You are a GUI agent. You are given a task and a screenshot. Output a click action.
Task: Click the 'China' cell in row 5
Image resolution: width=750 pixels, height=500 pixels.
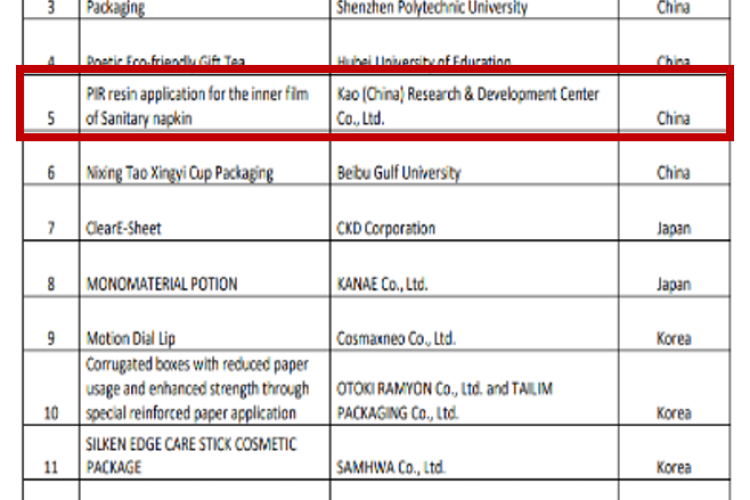click(x=674, y=102)
